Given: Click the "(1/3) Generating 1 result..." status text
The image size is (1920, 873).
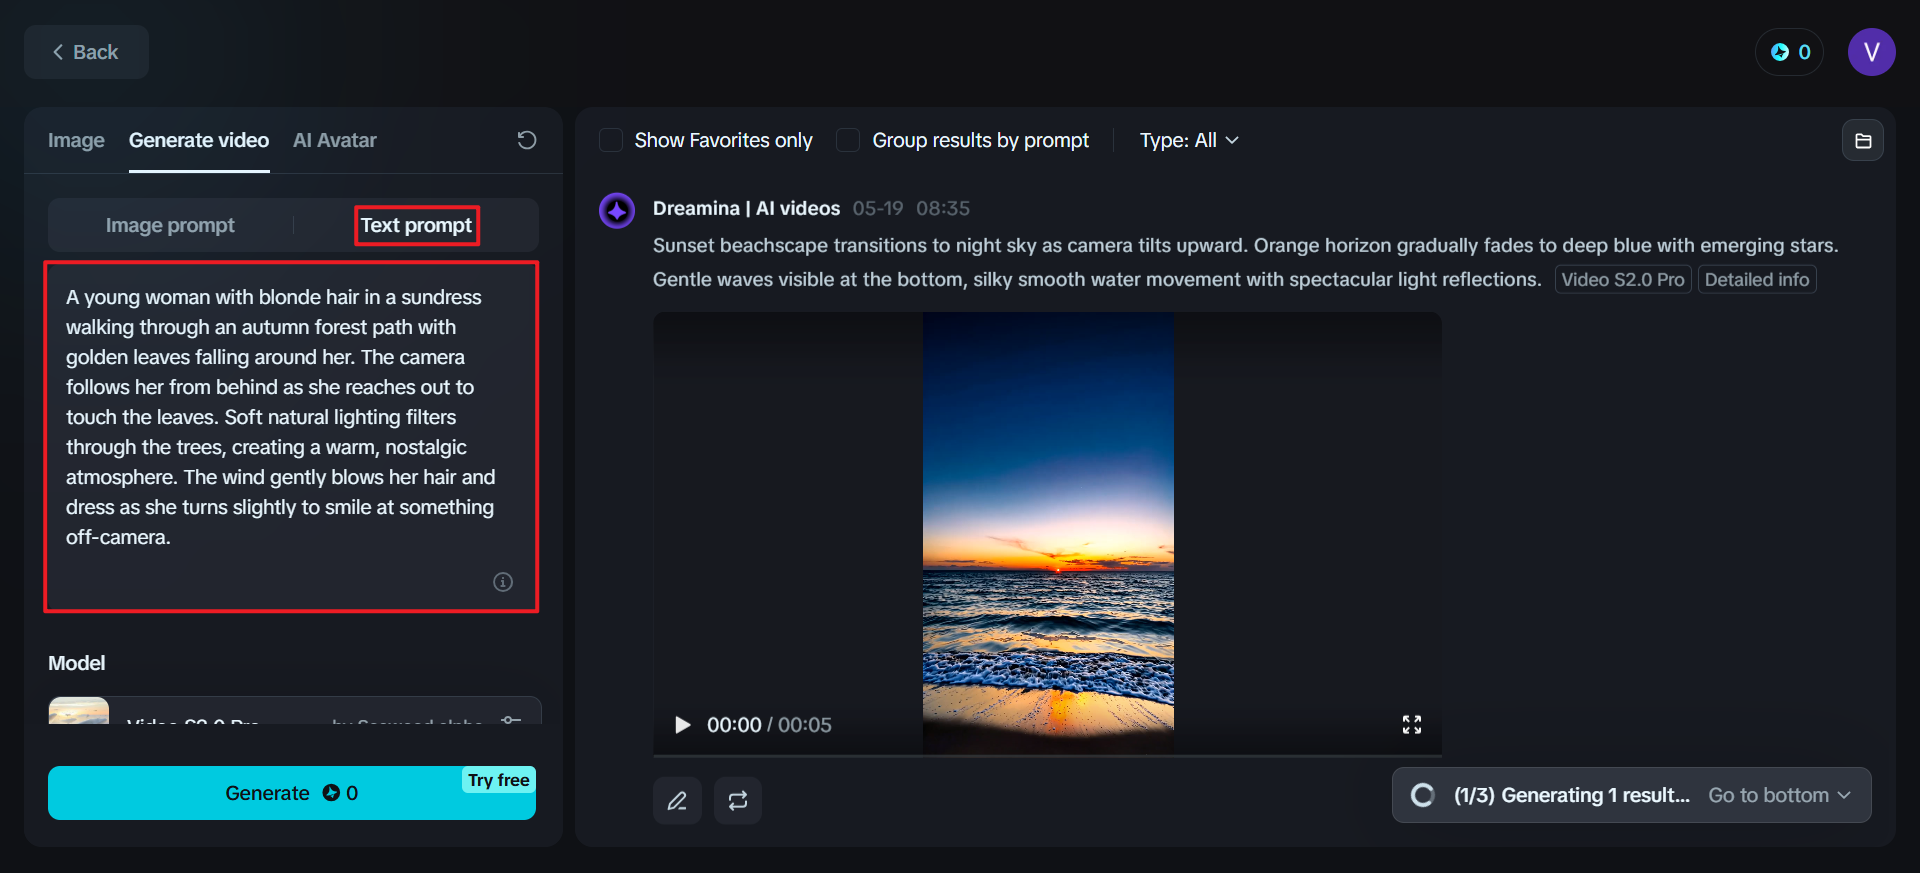Looking at the screenshot, I should pyautogui.click(x=1572, y=795).
